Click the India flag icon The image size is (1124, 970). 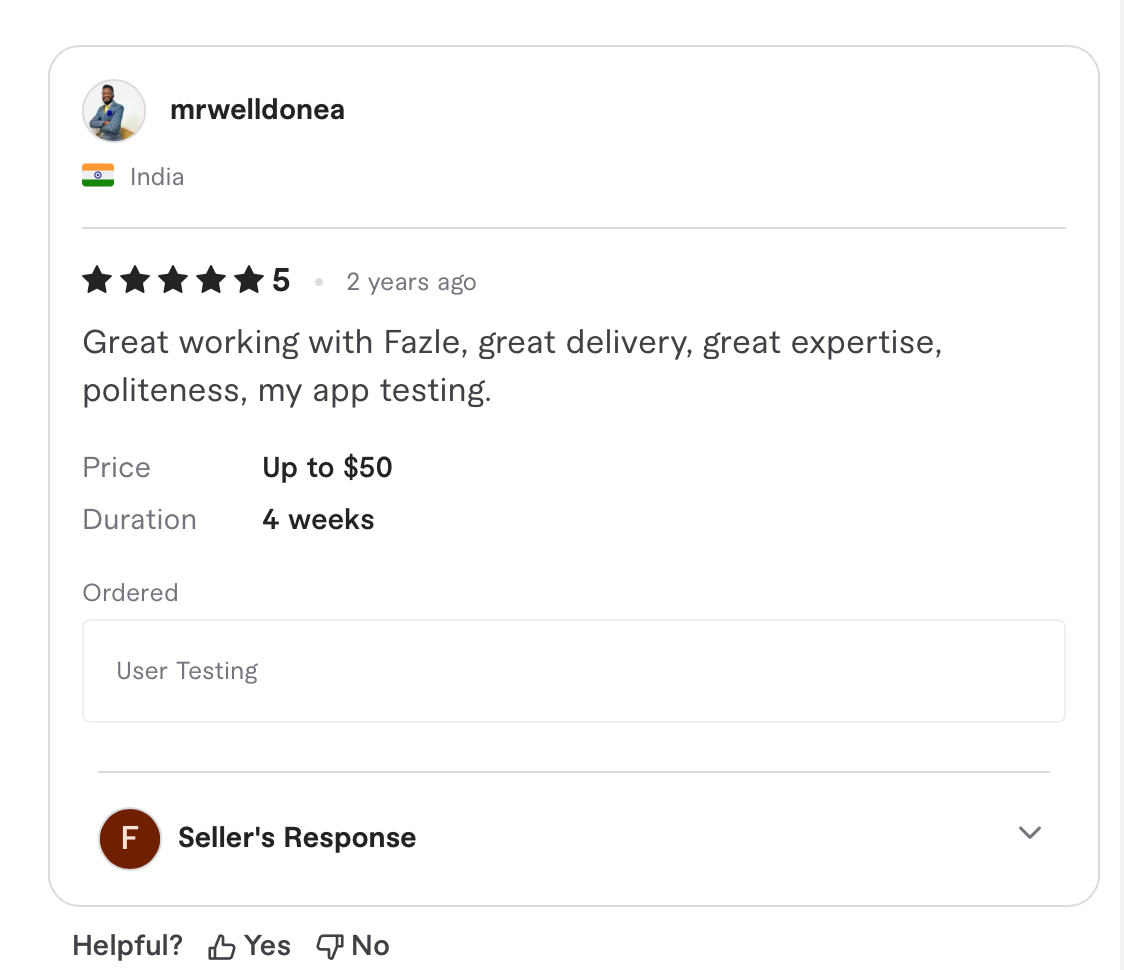[98, 175]
